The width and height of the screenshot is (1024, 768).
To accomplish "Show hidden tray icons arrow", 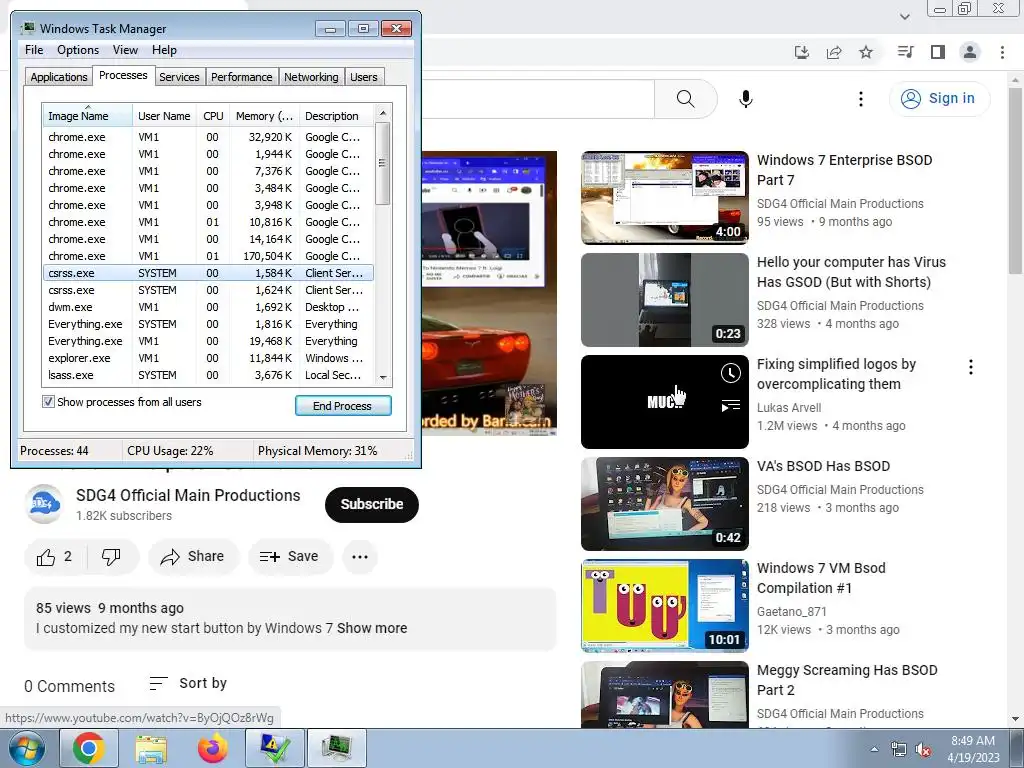I will coord(874,750).
